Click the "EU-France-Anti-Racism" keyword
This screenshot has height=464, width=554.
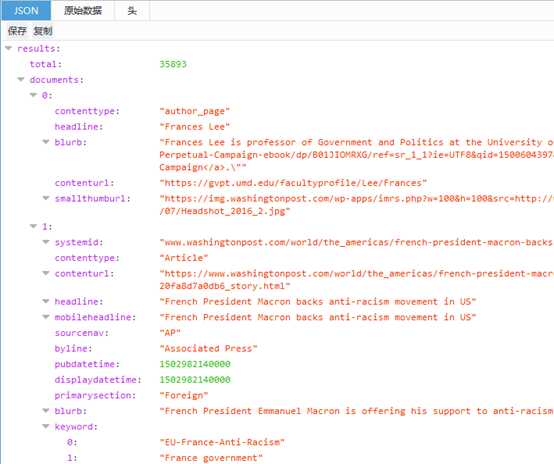click(222, 442)
